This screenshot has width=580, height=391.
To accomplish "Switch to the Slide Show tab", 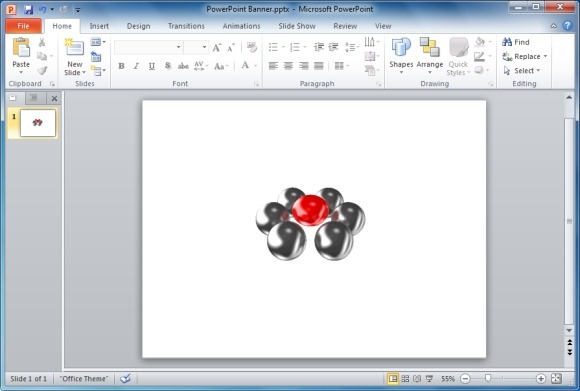I will pos(297,26).
